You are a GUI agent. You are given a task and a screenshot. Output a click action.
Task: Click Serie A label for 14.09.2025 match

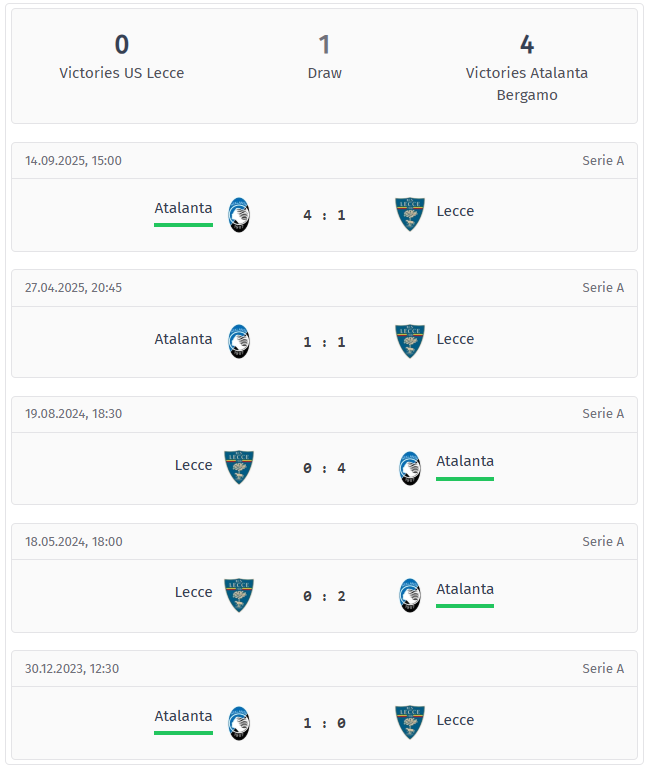(603, 160)
